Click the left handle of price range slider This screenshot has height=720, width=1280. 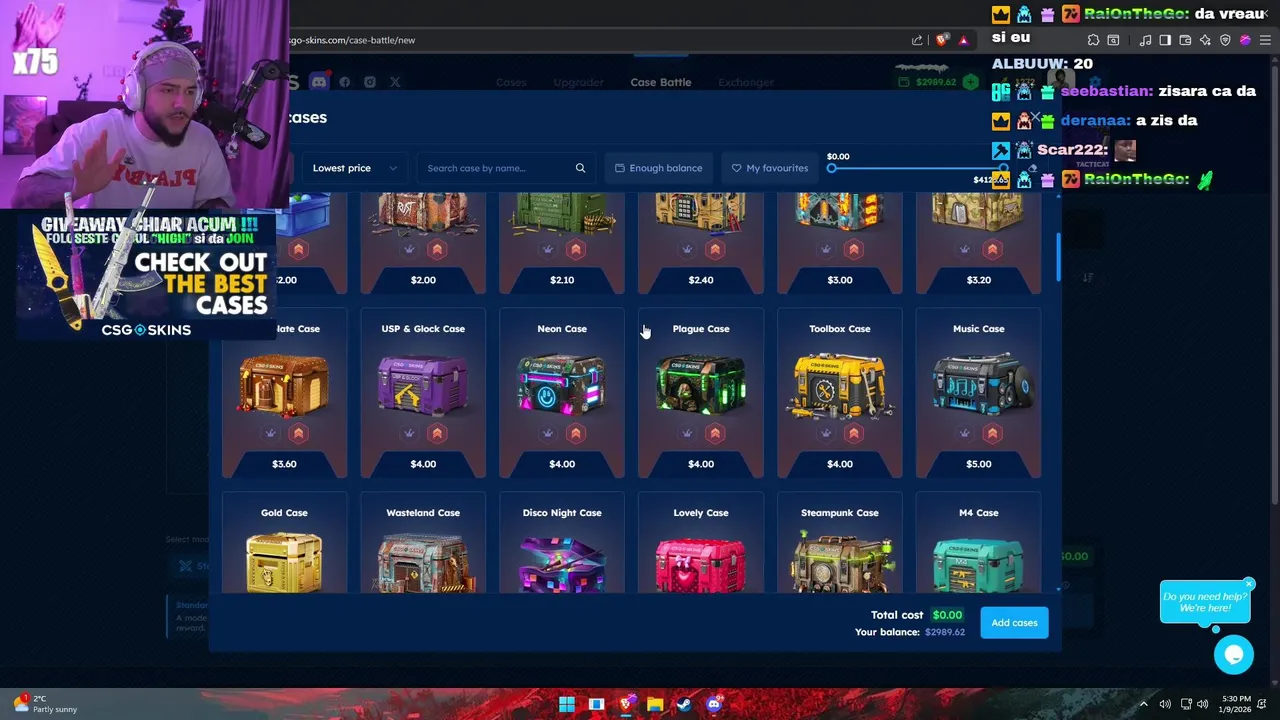click(832, 168)
